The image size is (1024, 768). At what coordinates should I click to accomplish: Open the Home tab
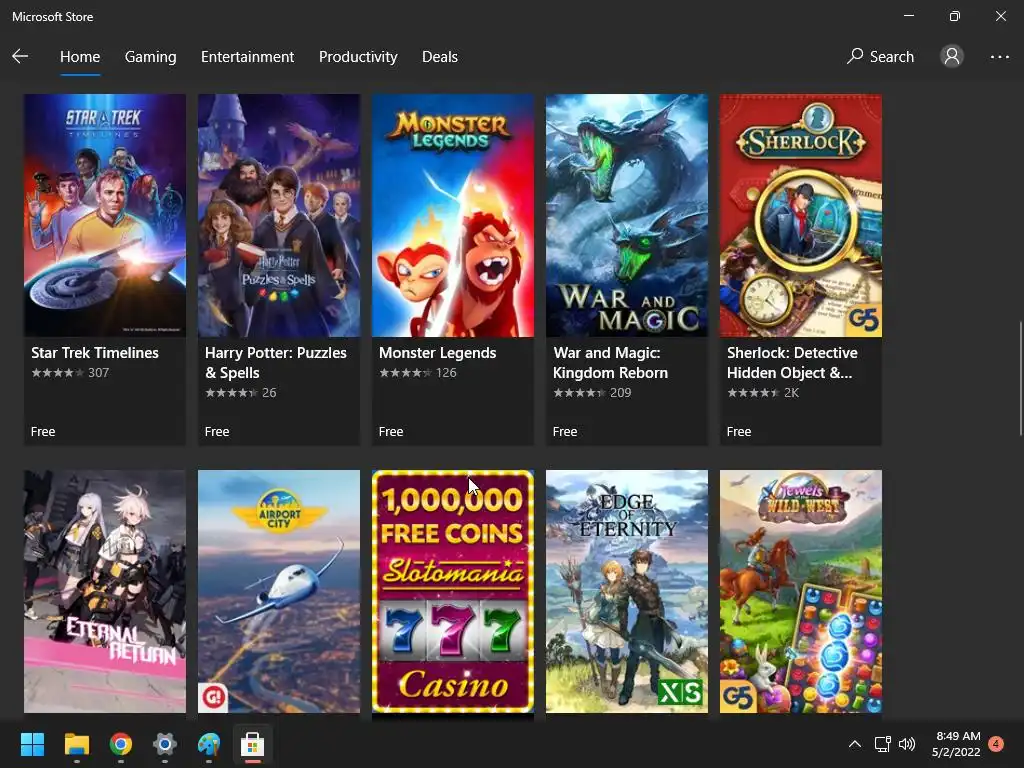click(x=80, y=57)
